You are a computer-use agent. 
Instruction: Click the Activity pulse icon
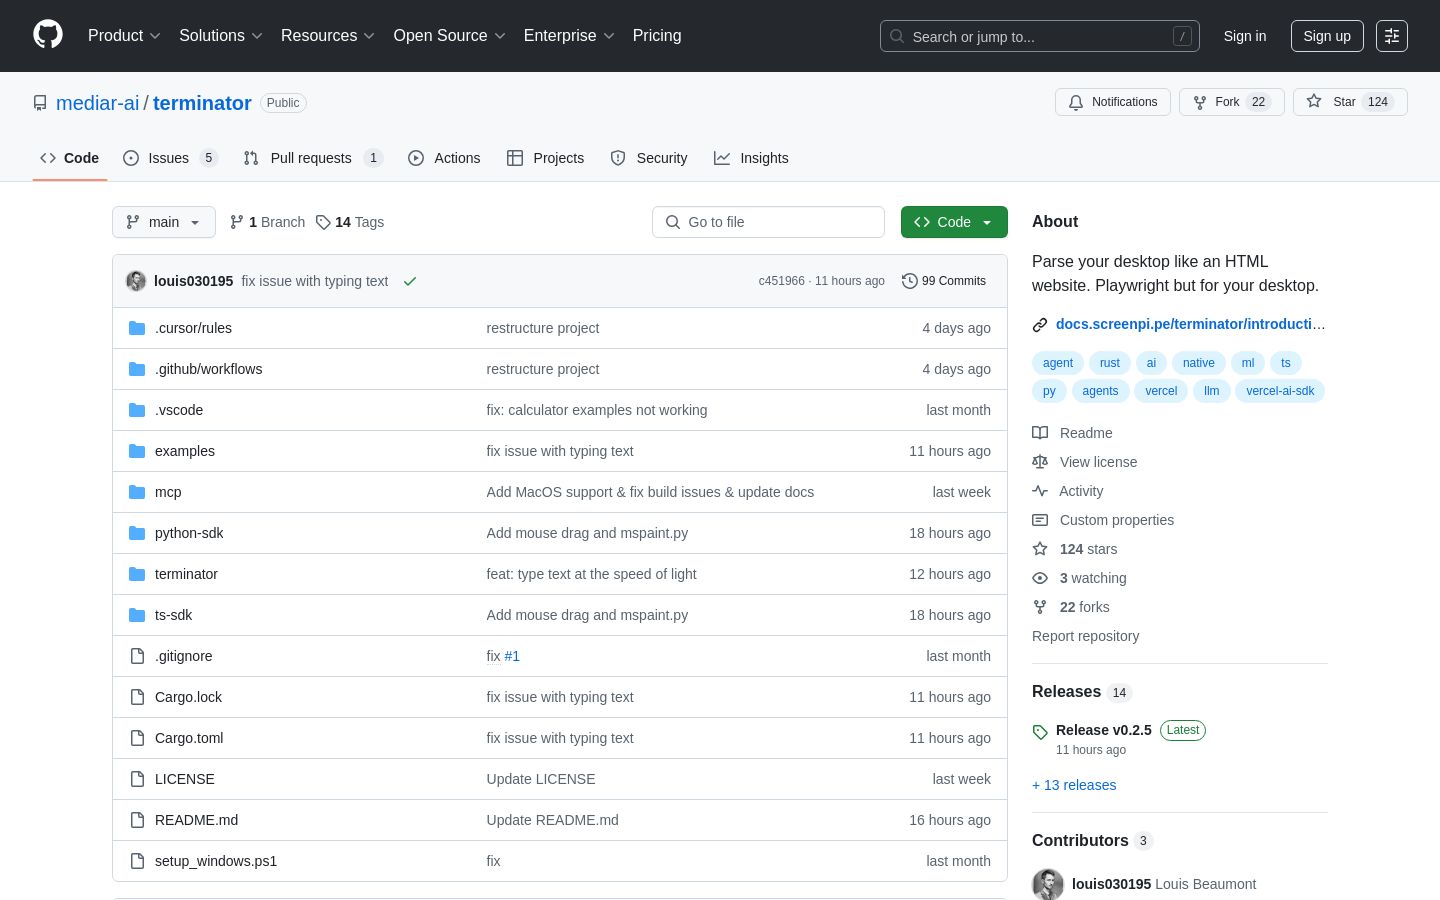point(1040,491)
